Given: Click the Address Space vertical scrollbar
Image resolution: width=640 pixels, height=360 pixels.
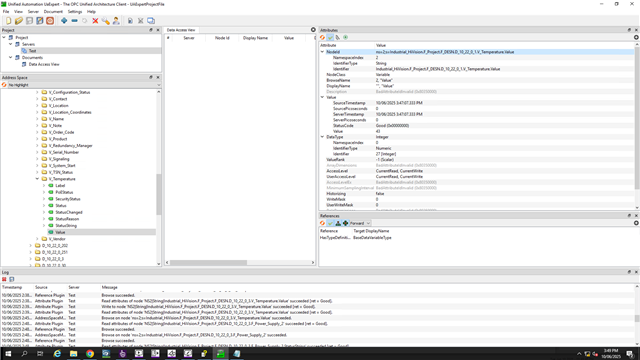Looking at the screenshot, I should (159, 194).
